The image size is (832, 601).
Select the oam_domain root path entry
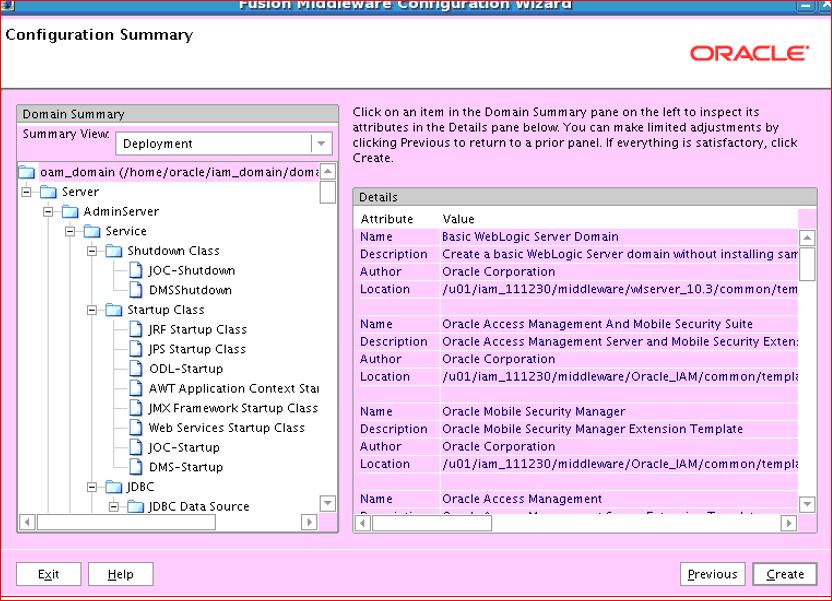[x=179, y=172]
